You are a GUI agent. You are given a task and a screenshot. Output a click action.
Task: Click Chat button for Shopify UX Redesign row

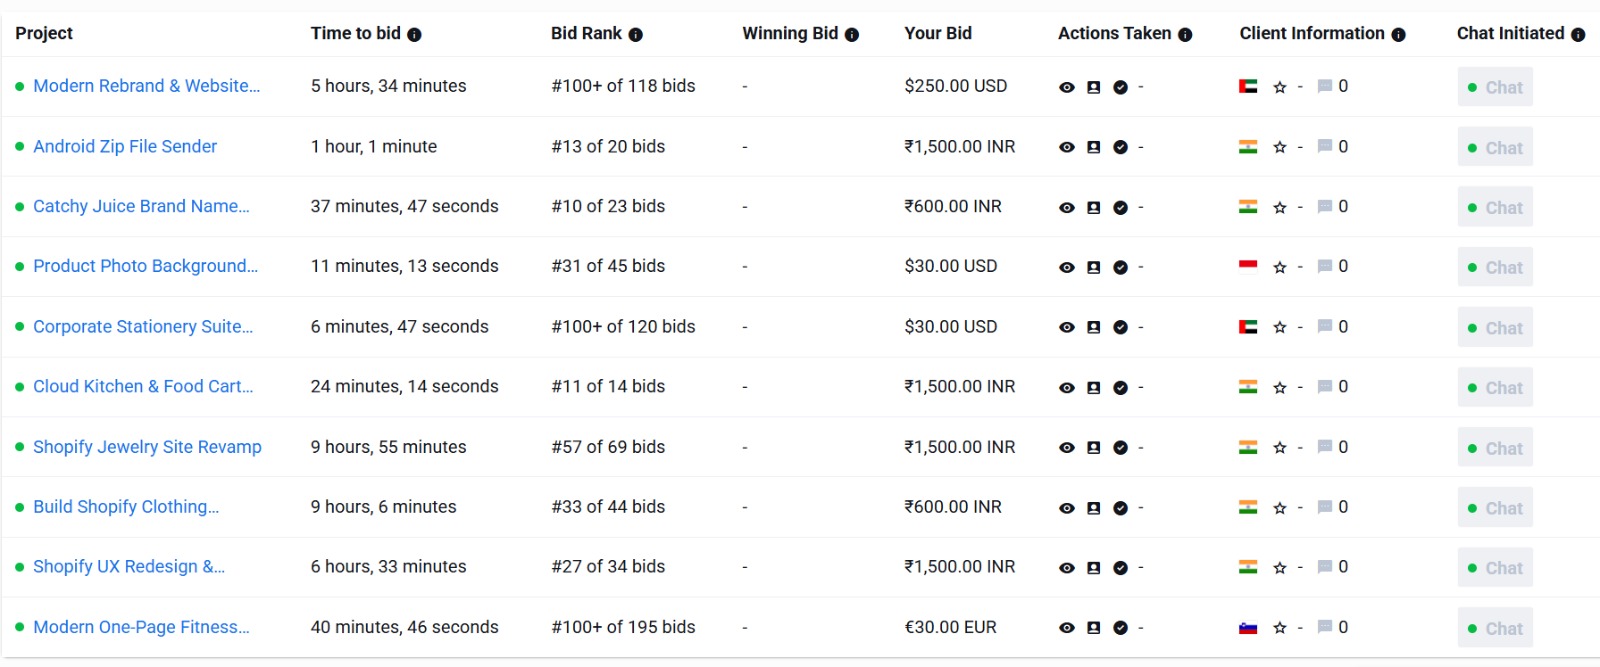[1495, 568]
